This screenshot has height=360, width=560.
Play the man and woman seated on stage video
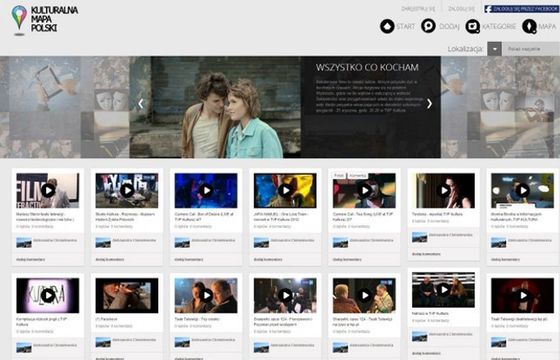[444, 290]
